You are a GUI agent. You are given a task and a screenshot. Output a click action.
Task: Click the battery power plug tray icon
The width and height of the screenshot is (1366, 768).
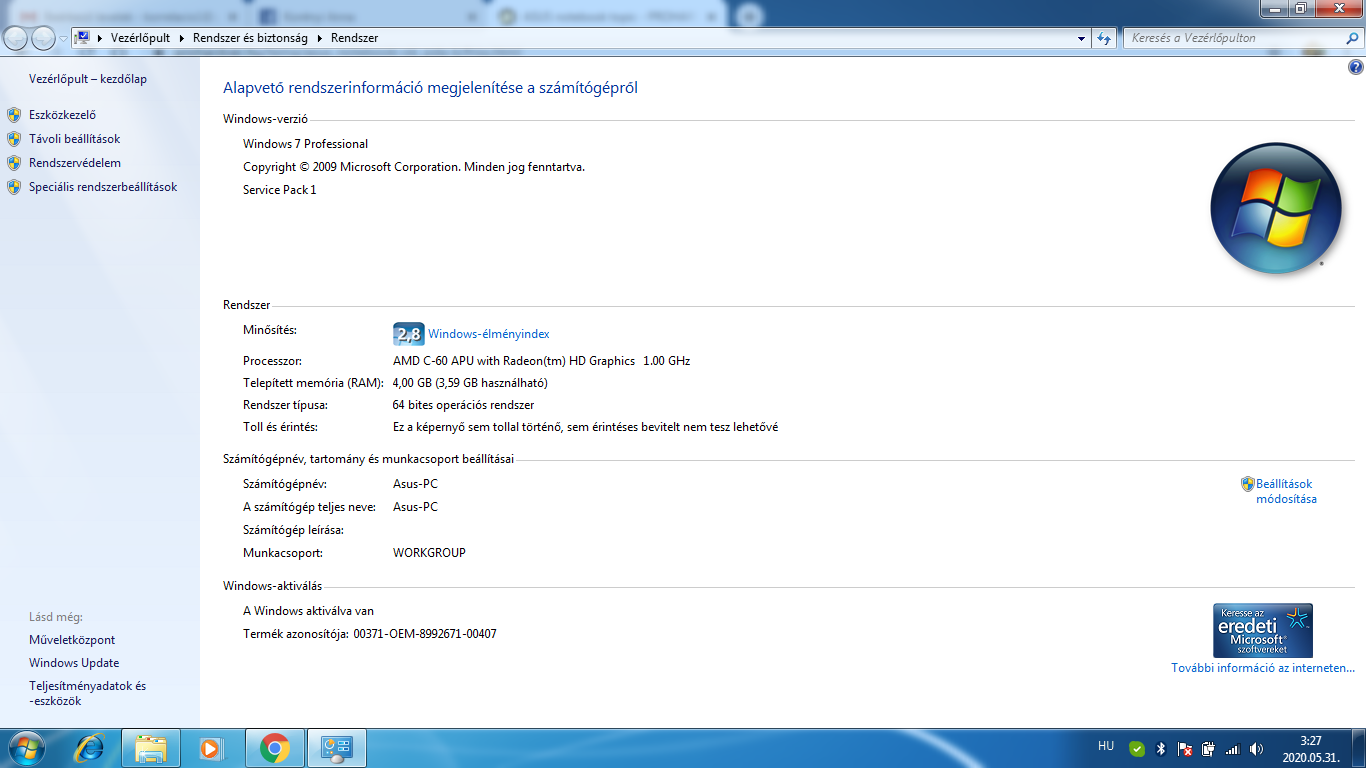(x=1208, y=748)
